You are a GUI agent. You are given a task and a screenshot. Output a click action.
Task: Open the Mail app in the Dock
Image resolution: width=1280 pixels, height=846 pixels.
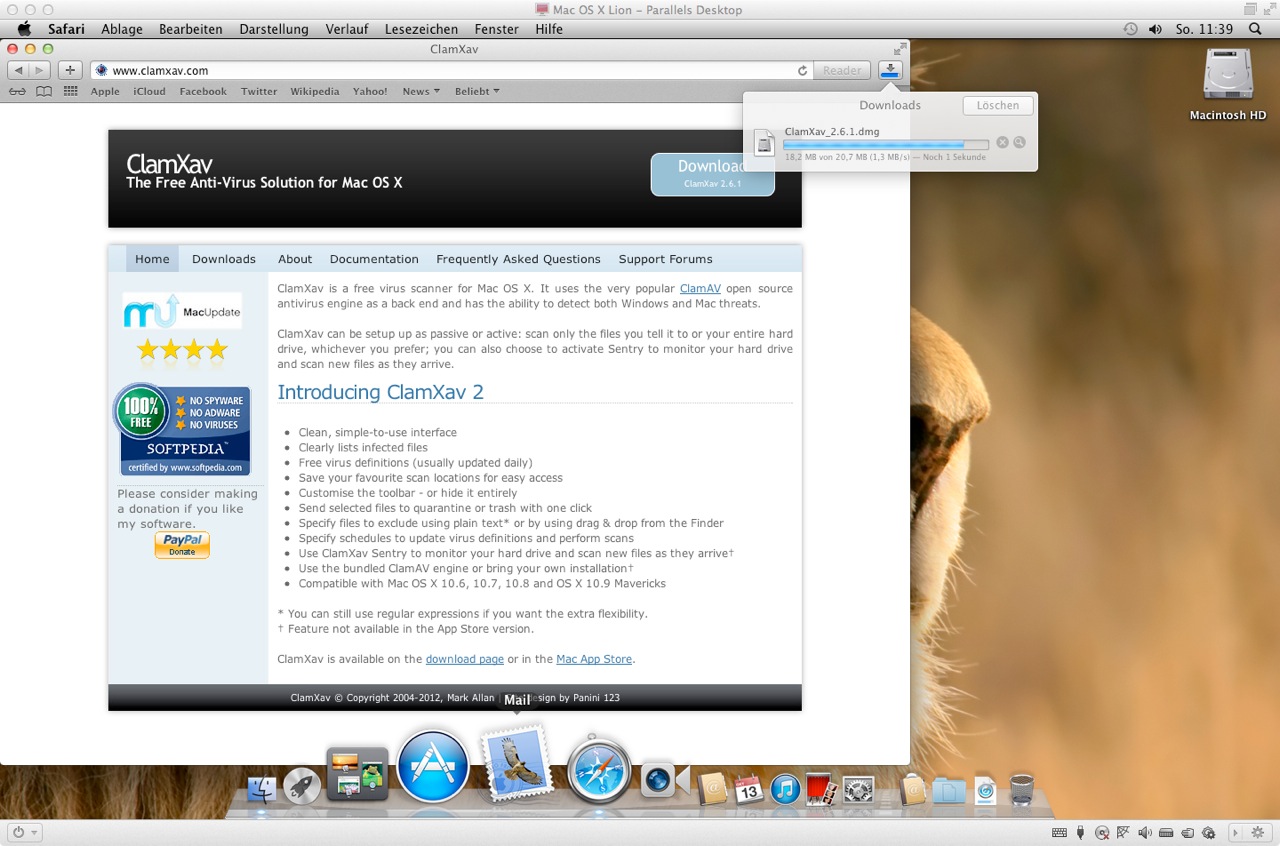click(517, 762)
